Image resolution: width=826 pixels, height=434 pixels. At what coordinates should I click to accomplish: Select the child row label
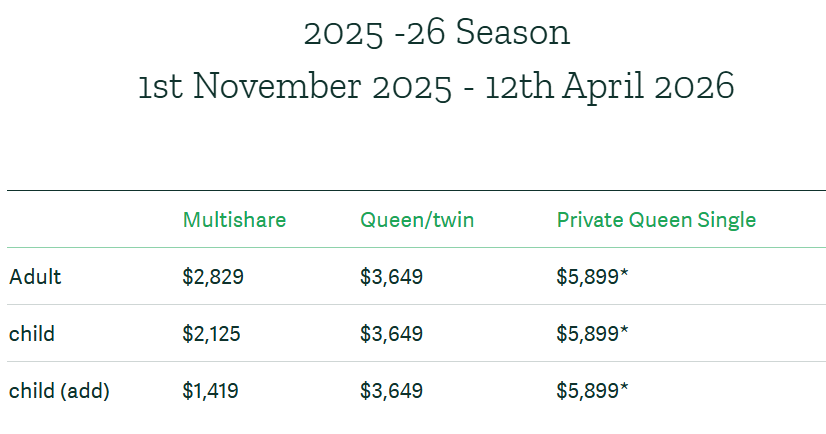32,333
